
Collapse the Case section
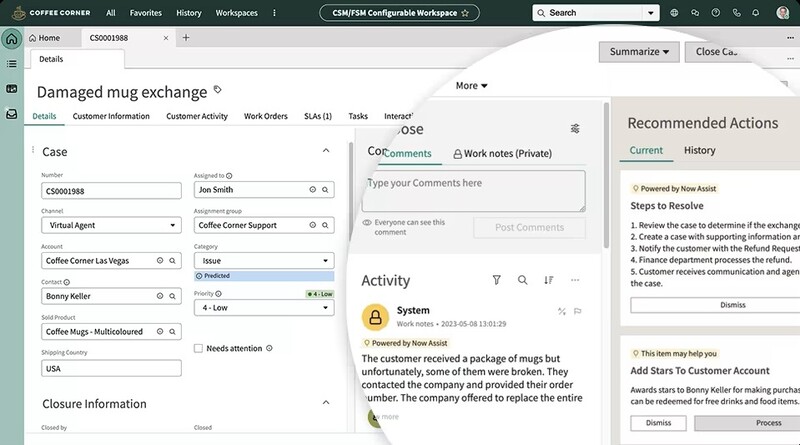[326, 151]
